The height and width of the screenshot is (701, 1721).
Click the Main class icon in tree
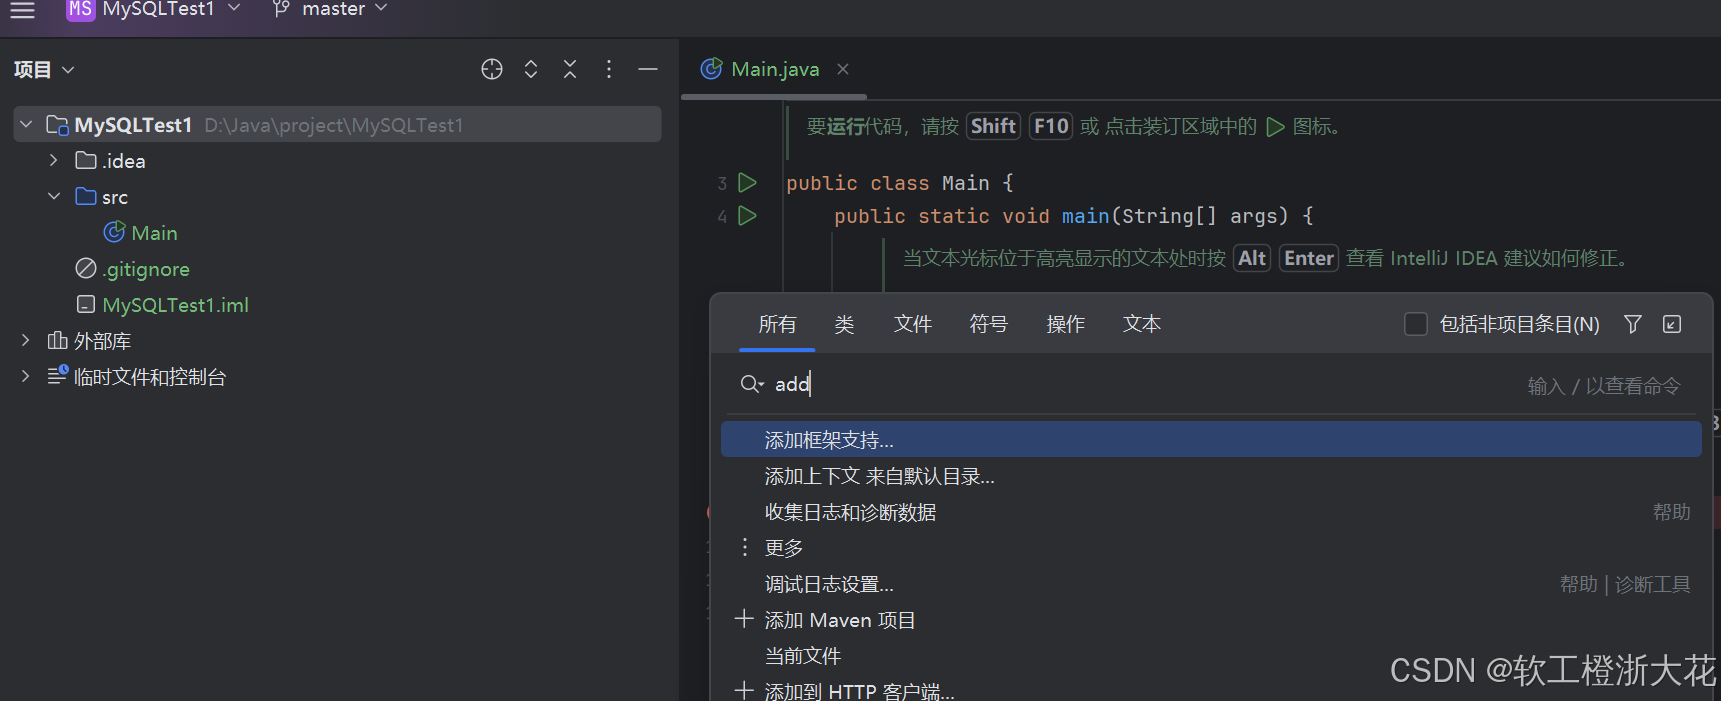114,232
